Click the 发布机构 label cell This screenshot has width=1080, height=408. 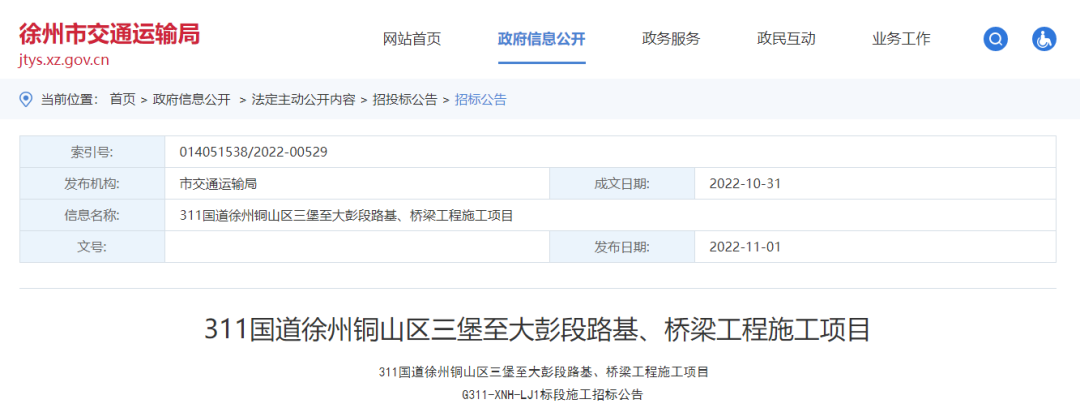92,184
